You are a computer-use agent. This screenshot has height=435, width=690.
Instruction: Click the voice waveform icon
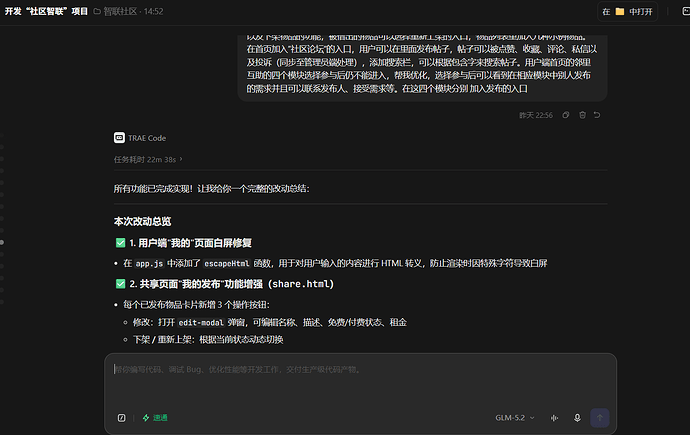[x=554, y=418]
